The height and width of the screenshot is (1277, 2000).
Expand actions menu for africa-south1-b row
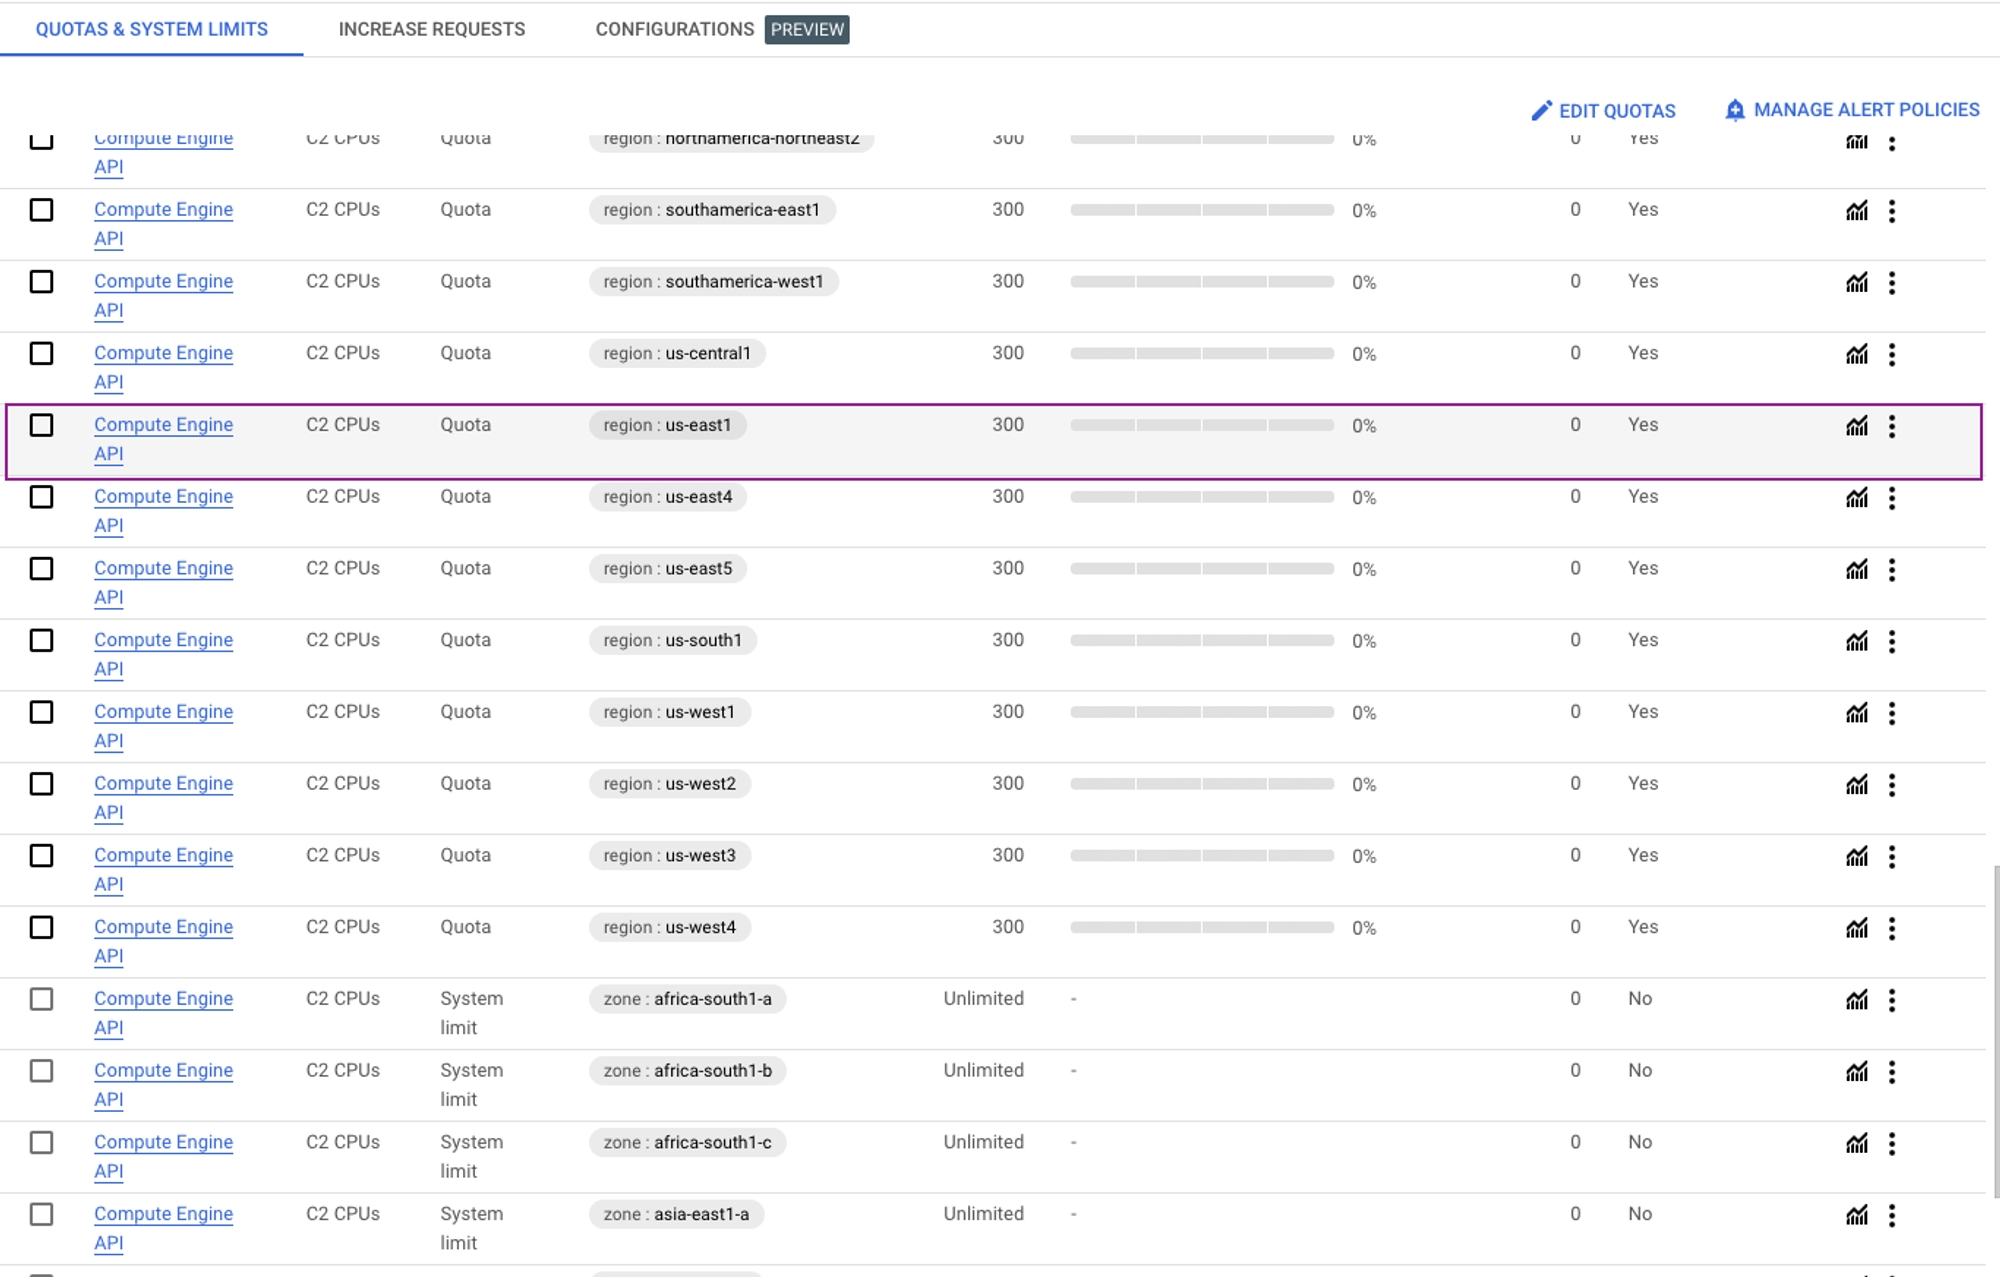pyautogui.click(x=1891, y=1072)
